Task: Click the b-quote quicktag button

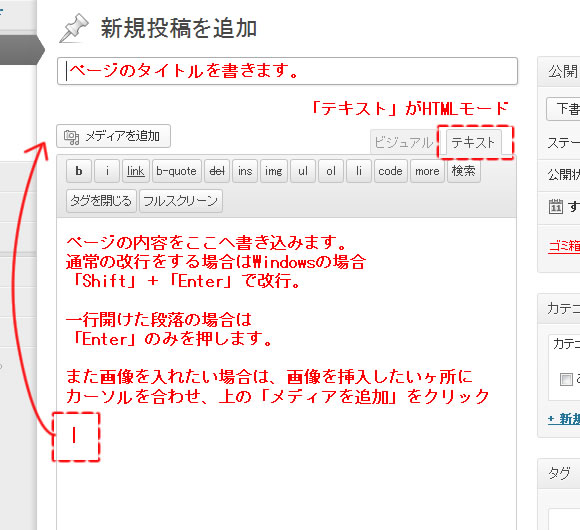Action: 176,171
